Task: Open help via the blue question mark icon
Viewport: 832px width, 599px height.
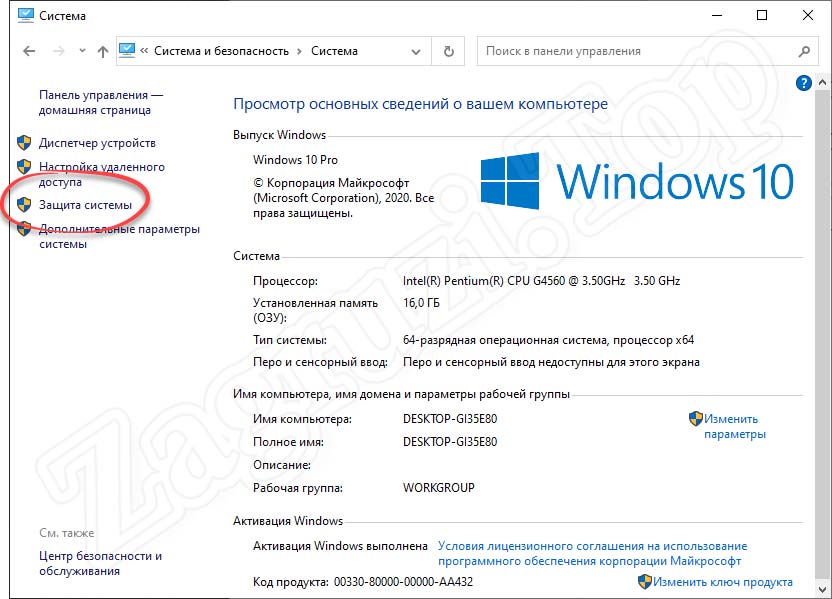Action: (x=804, y=83)
